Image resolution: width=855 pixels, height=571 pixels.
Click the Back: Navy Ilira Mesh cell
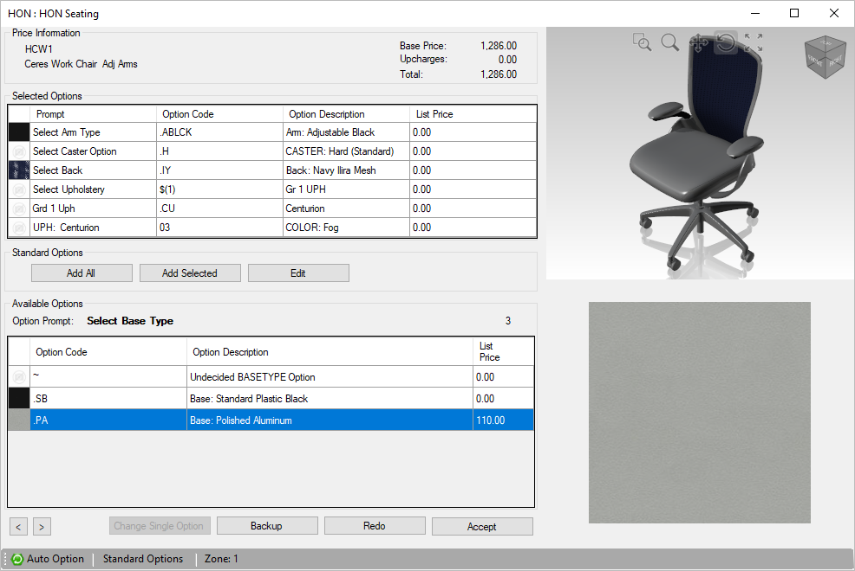click(x=346, y=170)
